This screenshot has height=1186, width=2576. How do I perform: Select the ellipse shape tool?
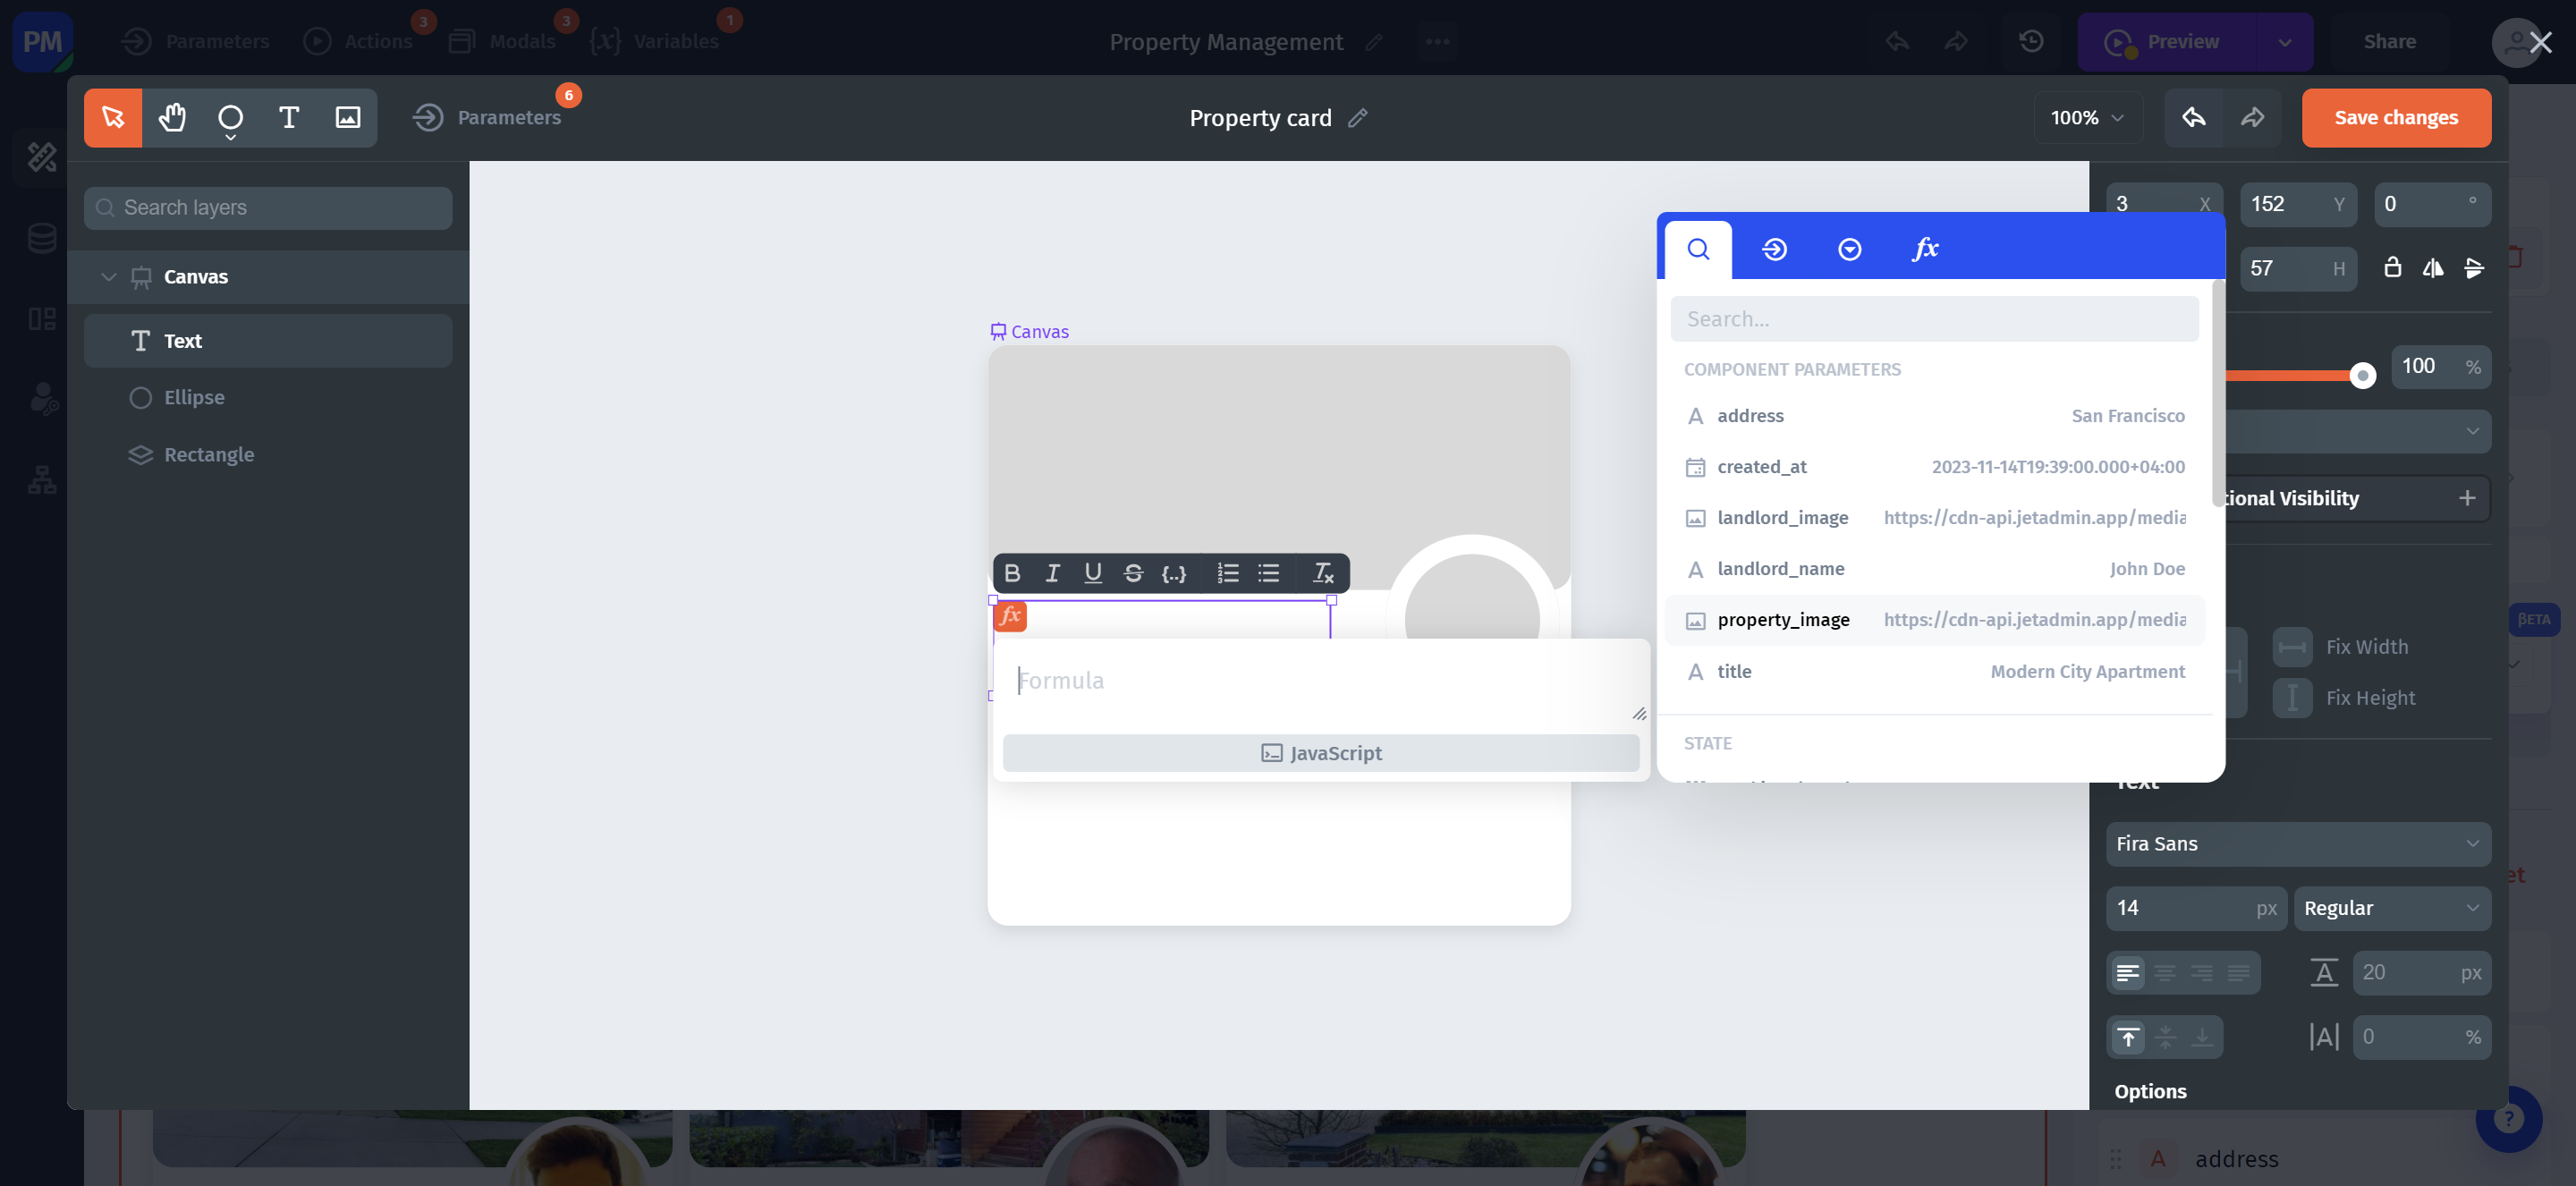(230, 117)
